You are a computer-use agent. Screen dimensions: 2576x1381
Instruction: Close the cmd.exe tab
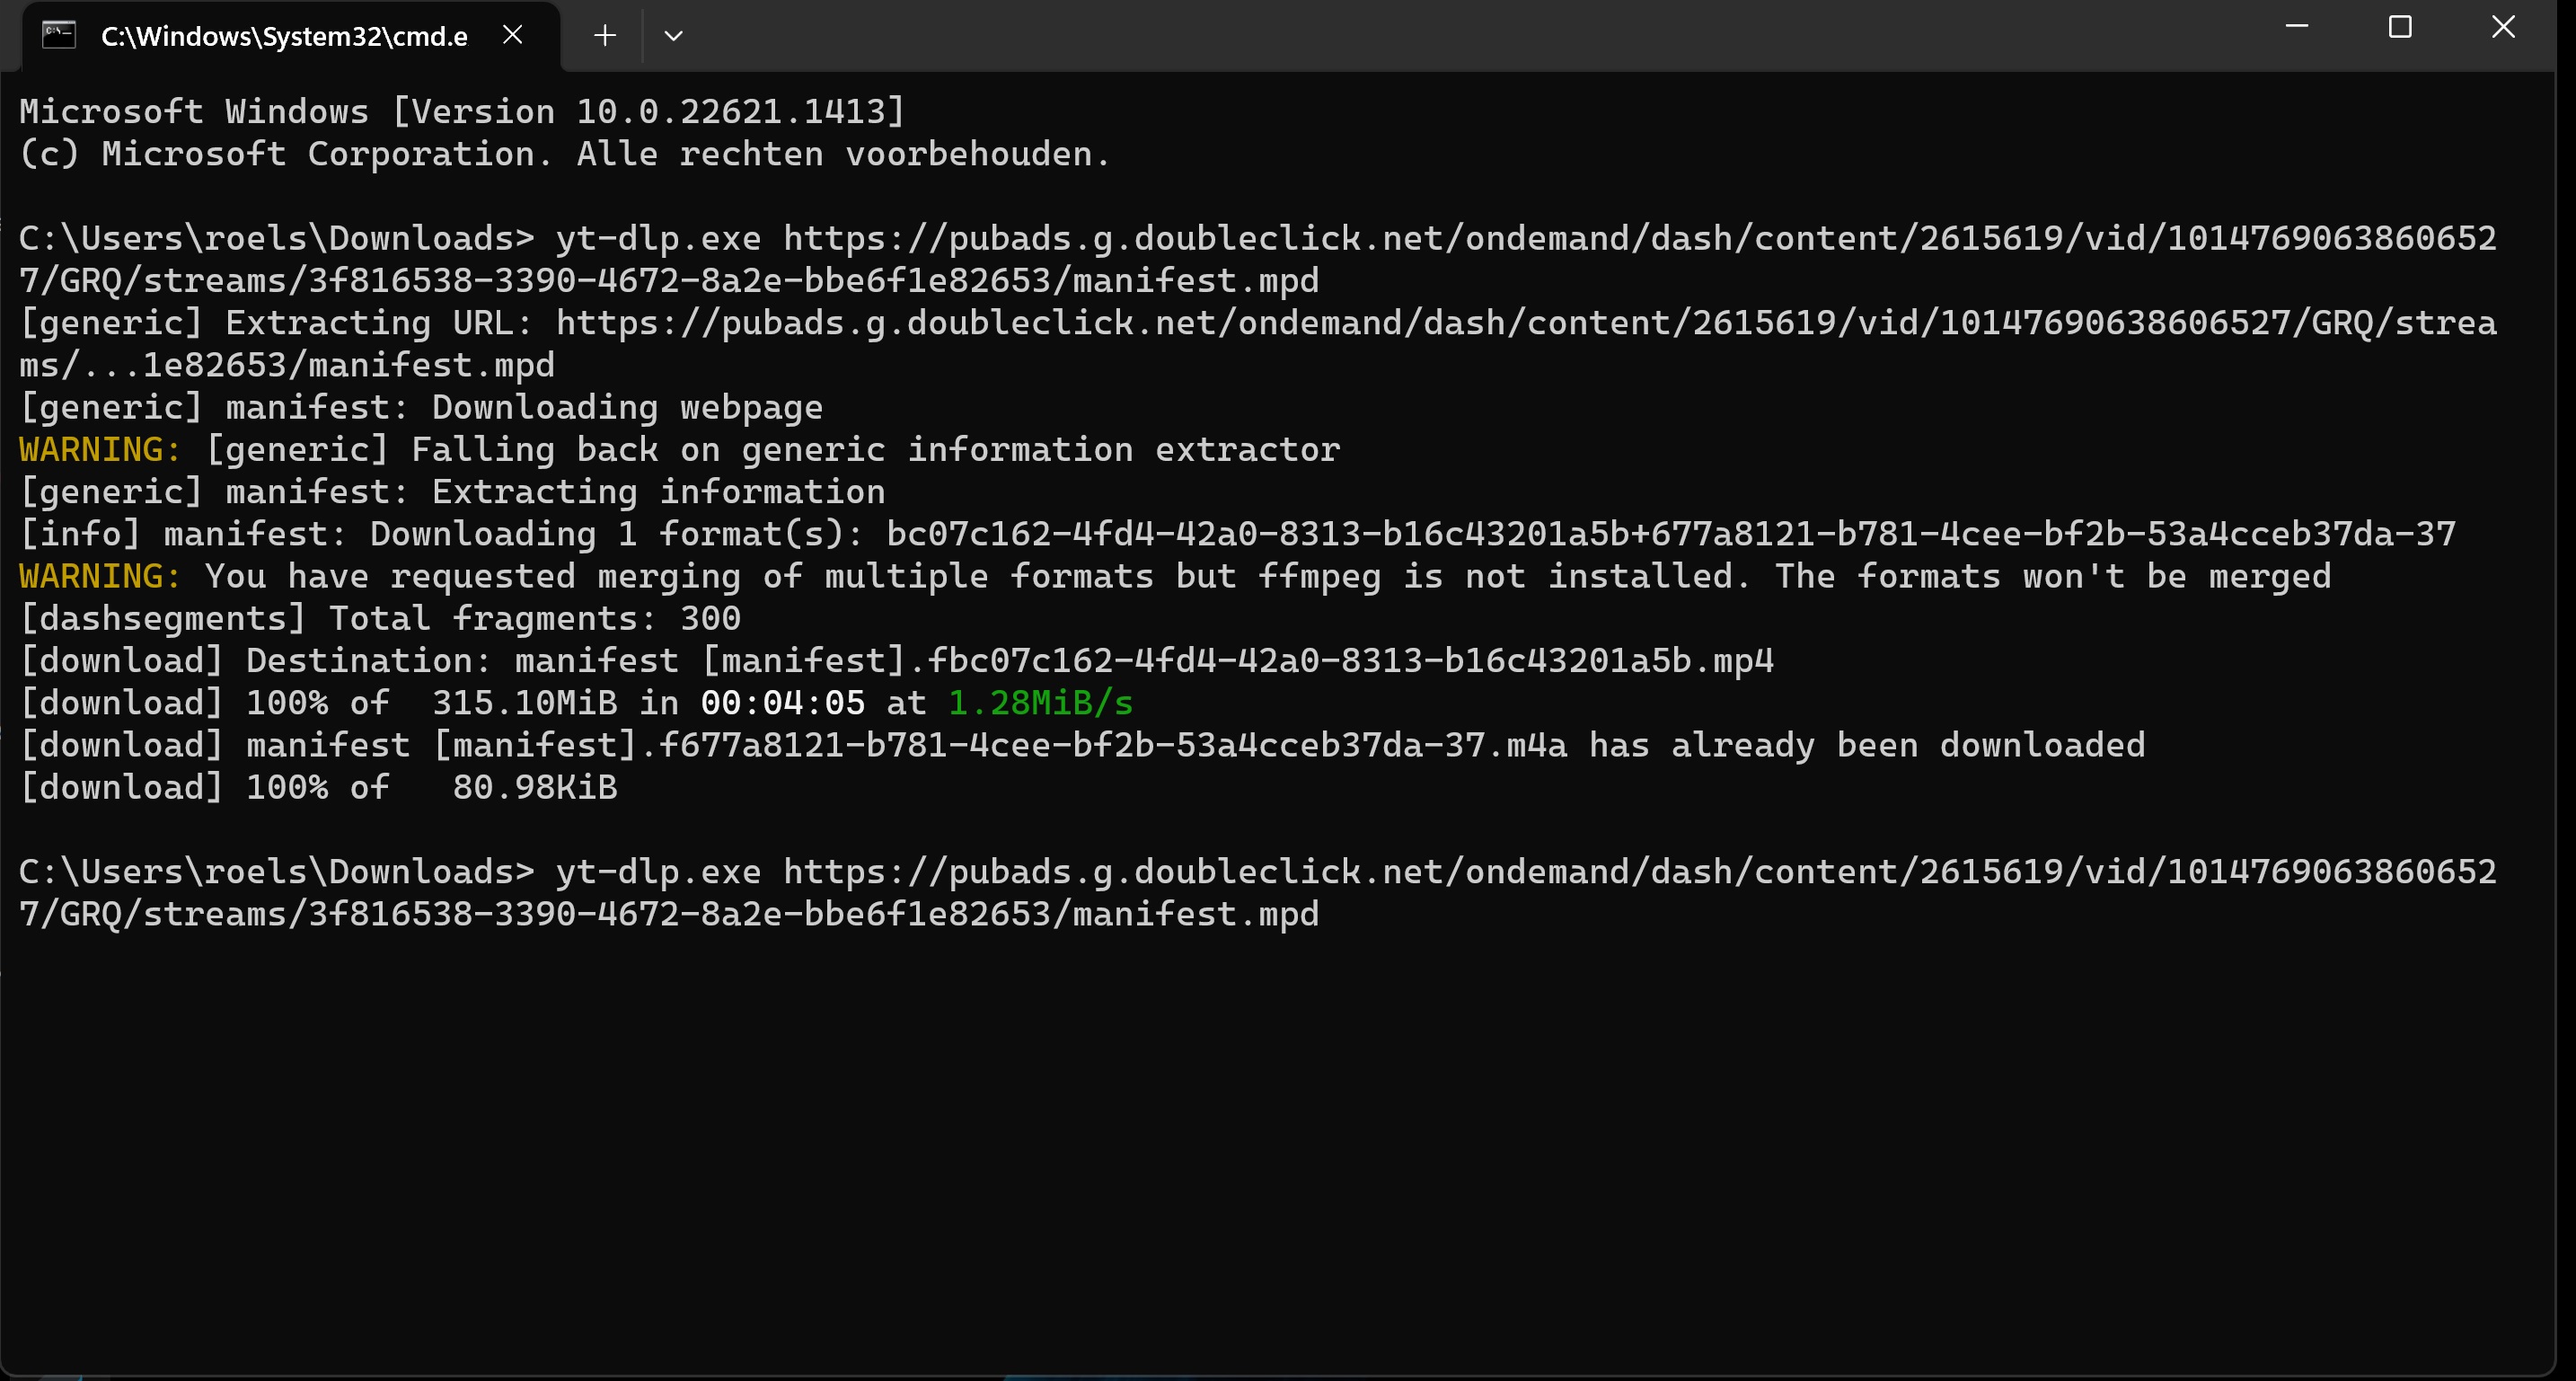click(513, 35)
